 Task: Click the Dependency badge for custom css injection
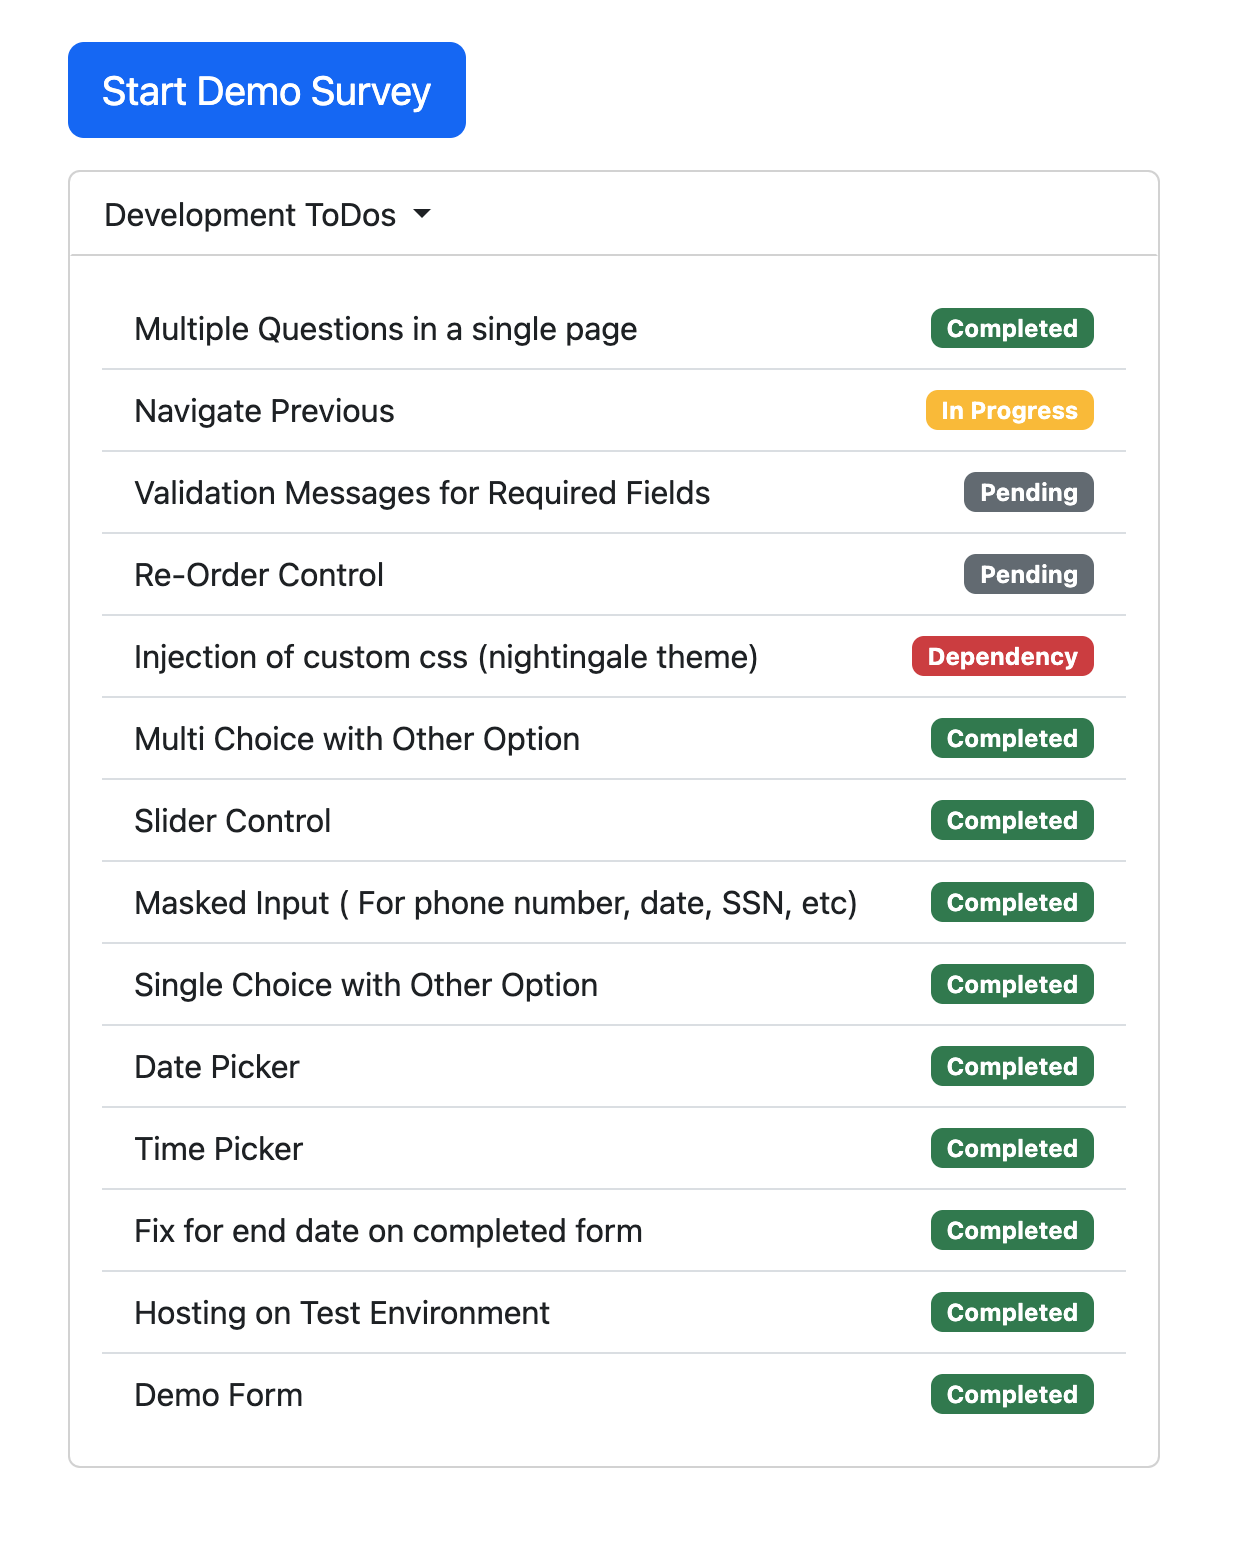pos(1002,656)
